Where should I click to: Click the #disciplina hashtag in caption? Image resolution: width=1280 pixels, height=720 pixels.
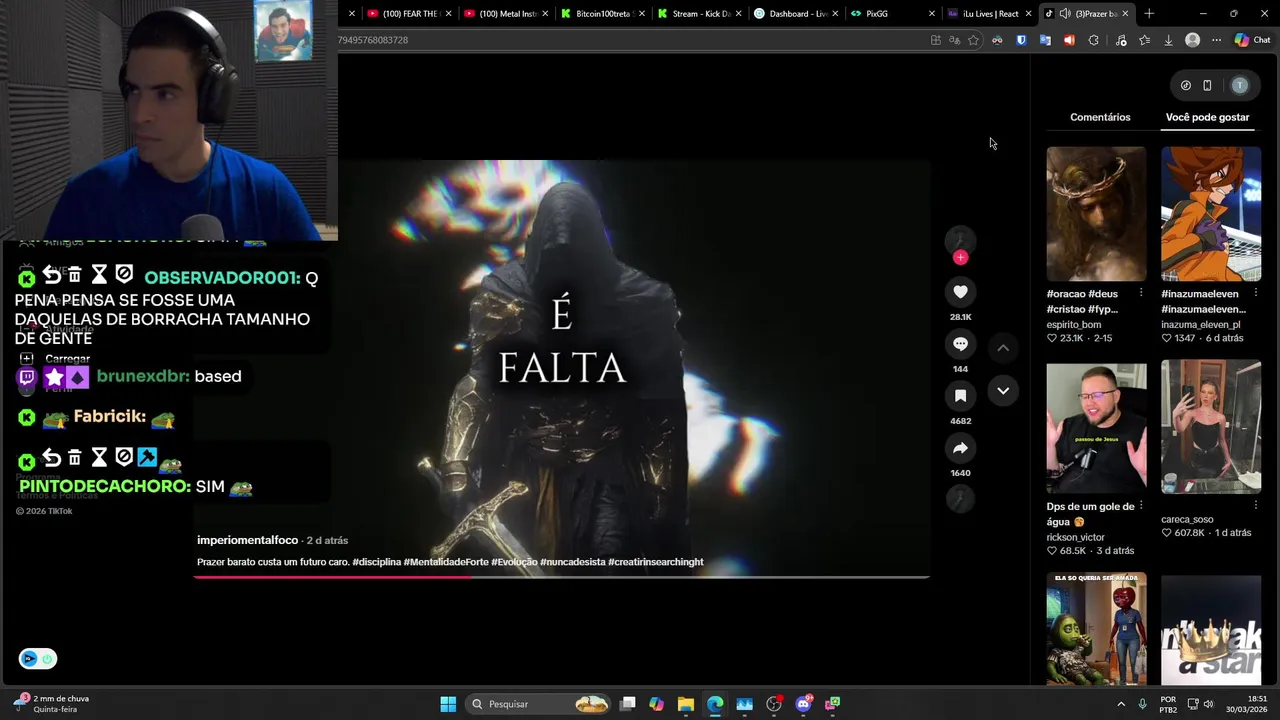[376, 562]
